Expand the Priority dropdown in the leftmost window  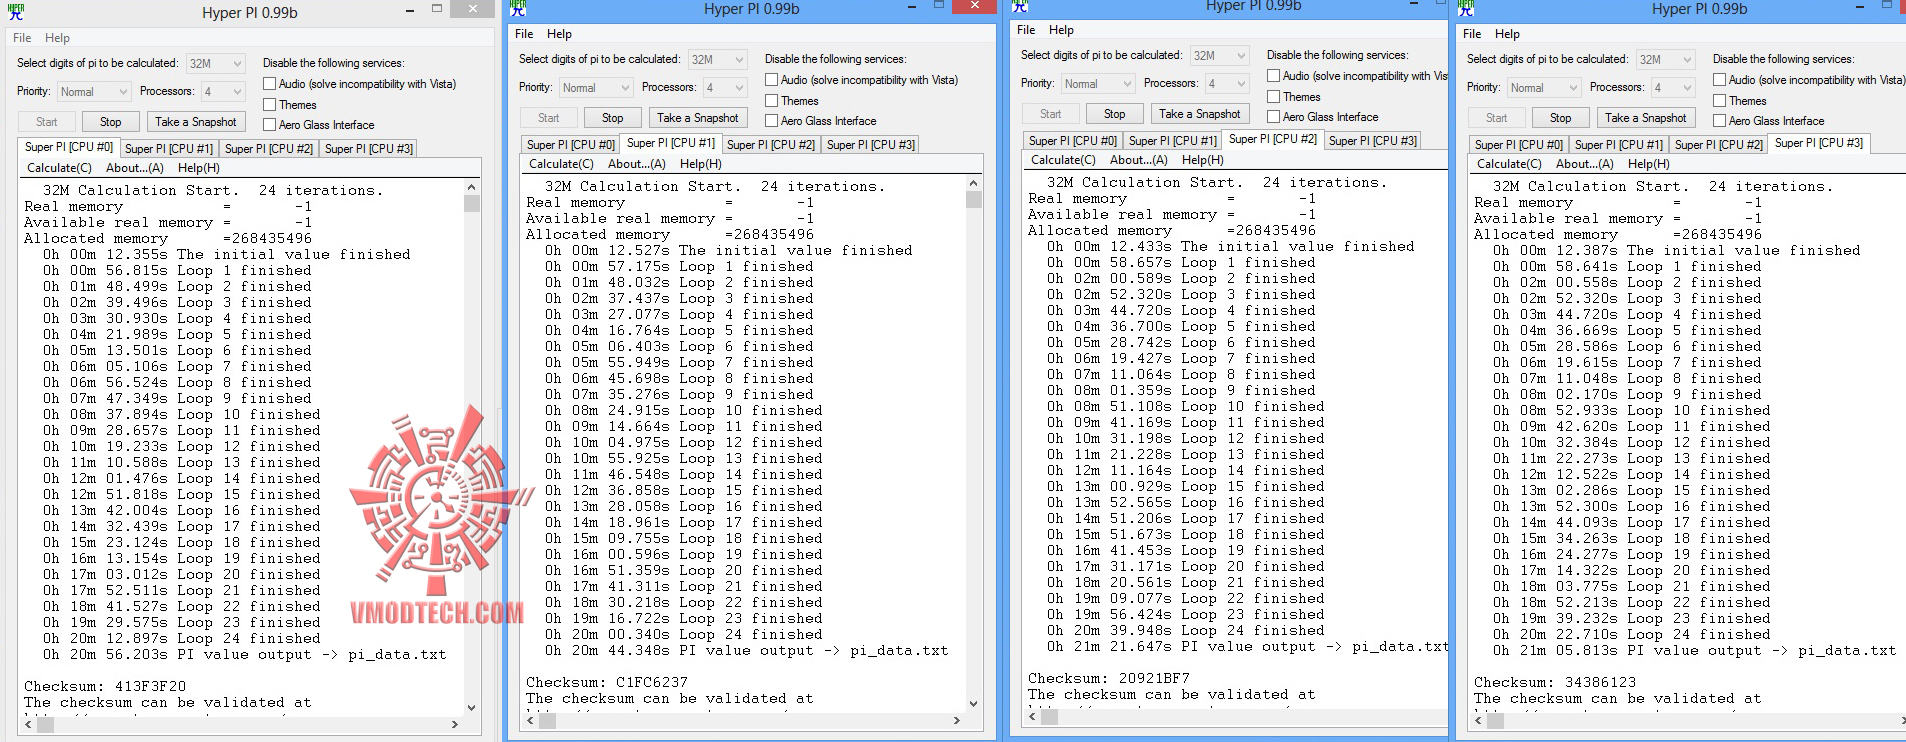(x=93, y=91)
